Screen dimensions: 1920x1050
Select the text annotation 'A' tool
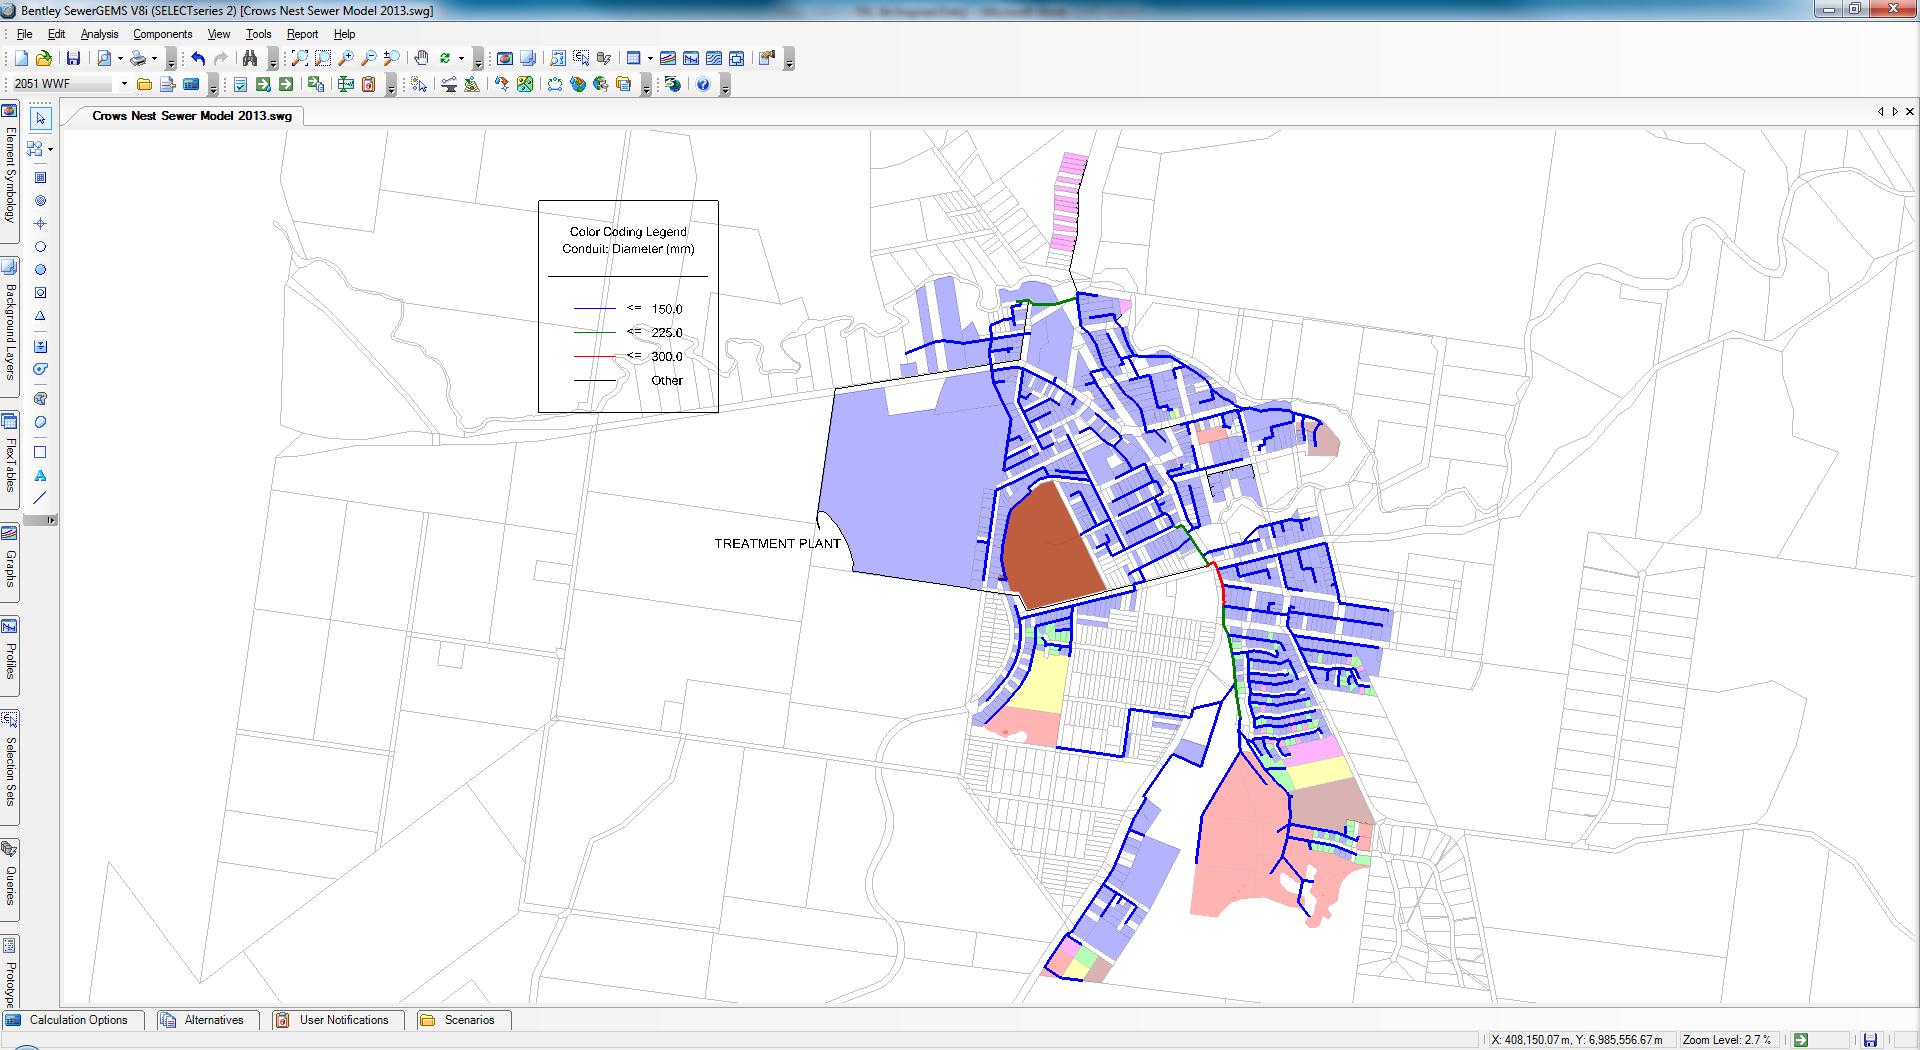40,475
